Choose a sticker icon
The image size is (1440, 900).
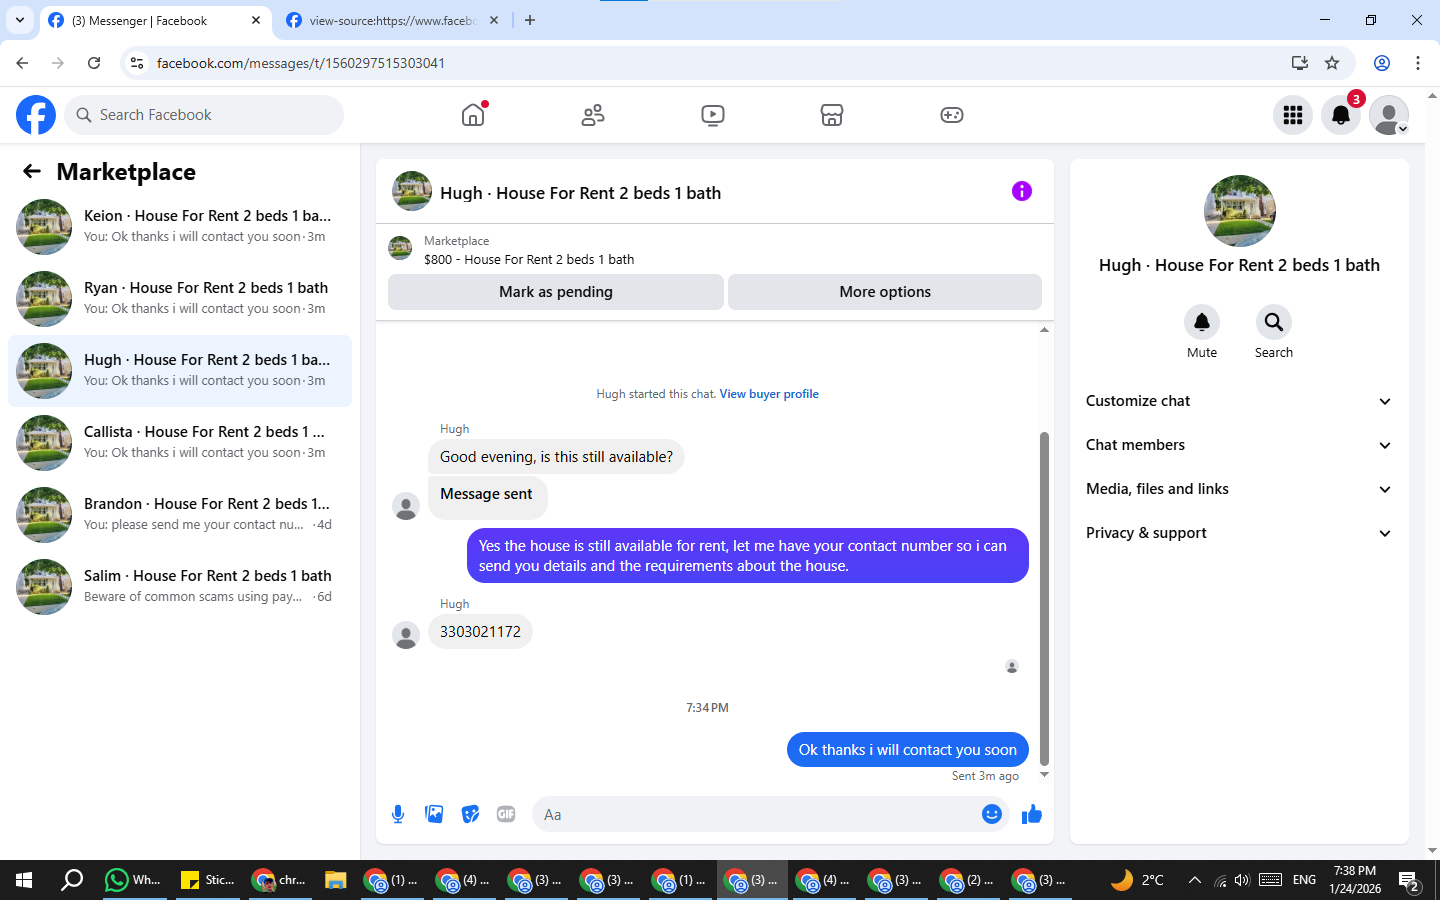pyautogui.click(x=470, y=814)
